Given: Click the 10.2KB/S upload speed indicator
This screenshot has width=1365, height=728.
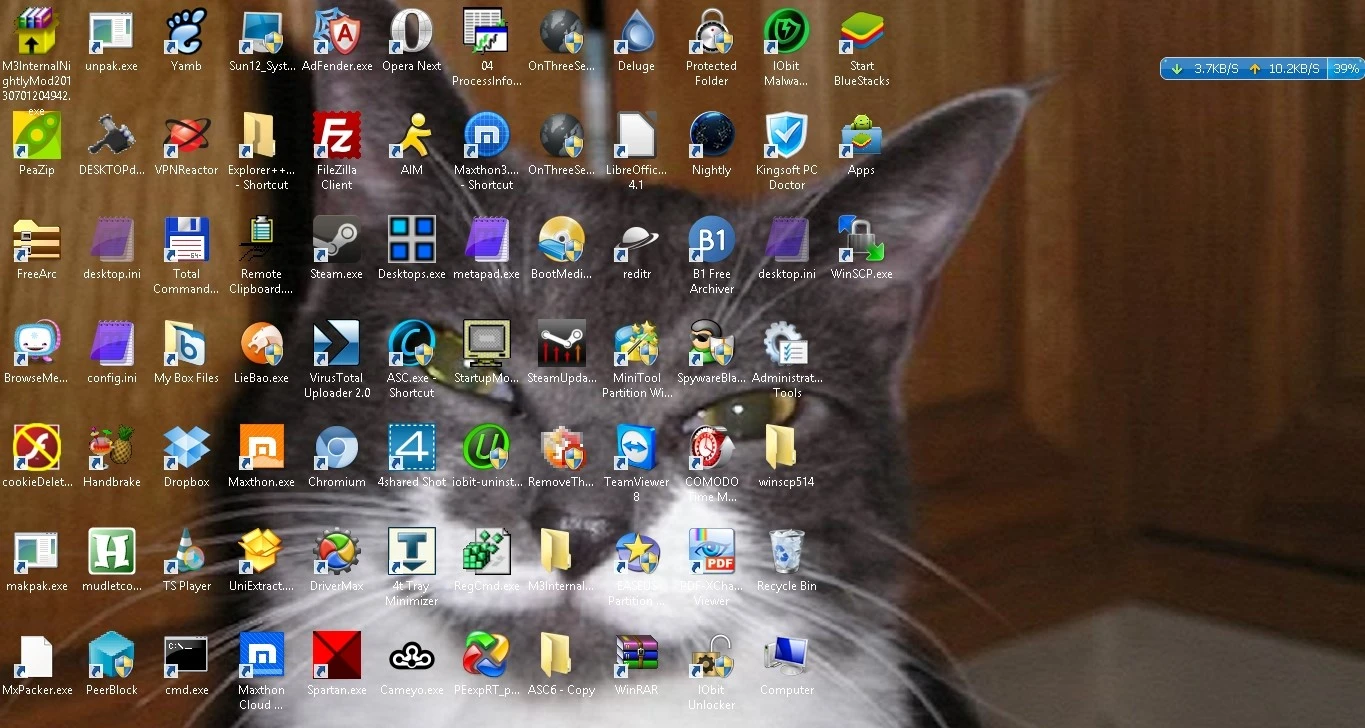Looking at the screenshot, I should pos(1293,69).
